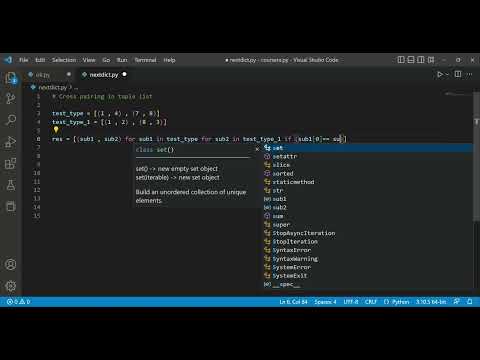Click Ln 6, Col 84 status item
Image resolution: width=480 pixels, height=360 pixels.
tap(293, 302)
